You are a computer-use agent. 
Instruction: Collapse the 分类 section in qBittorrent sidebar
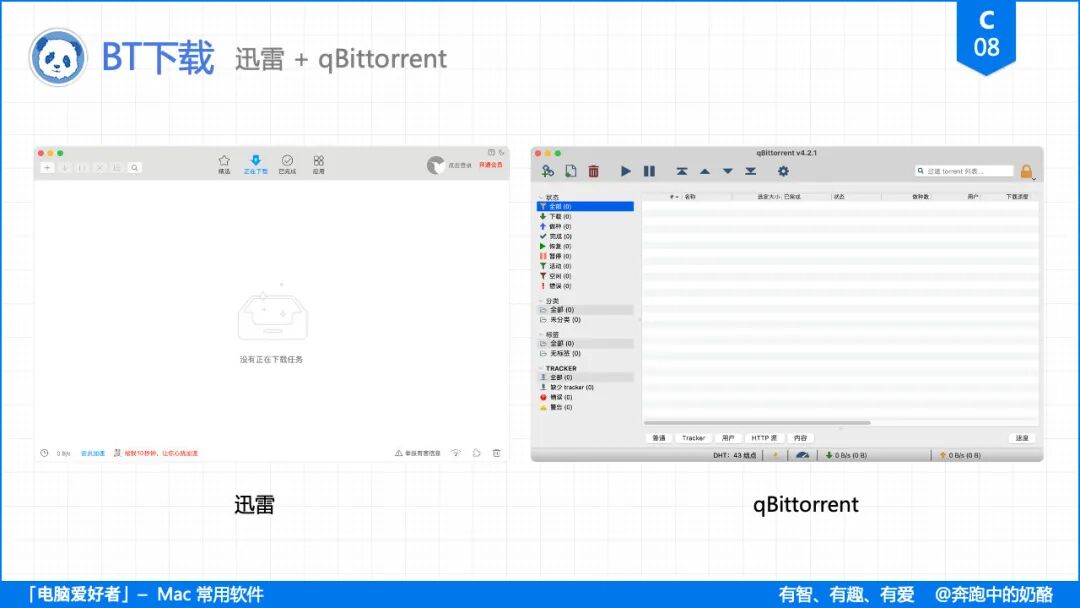click(541, 301)
